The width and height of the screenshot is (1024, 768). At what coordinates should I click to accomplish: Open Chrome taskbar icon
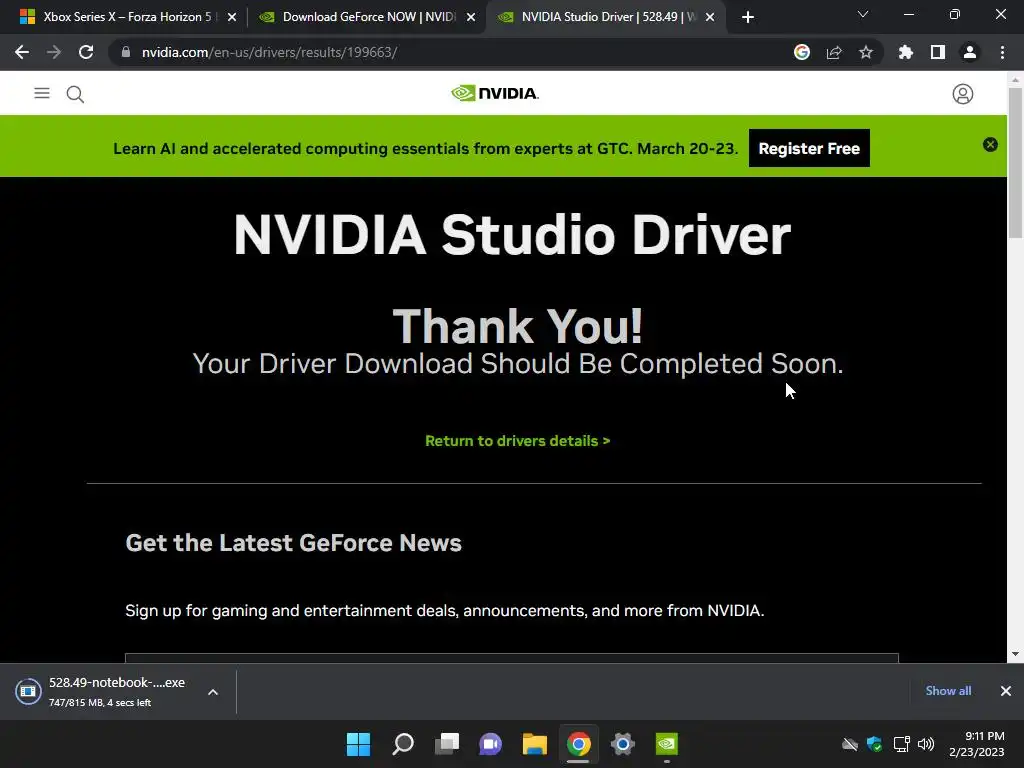579,744
